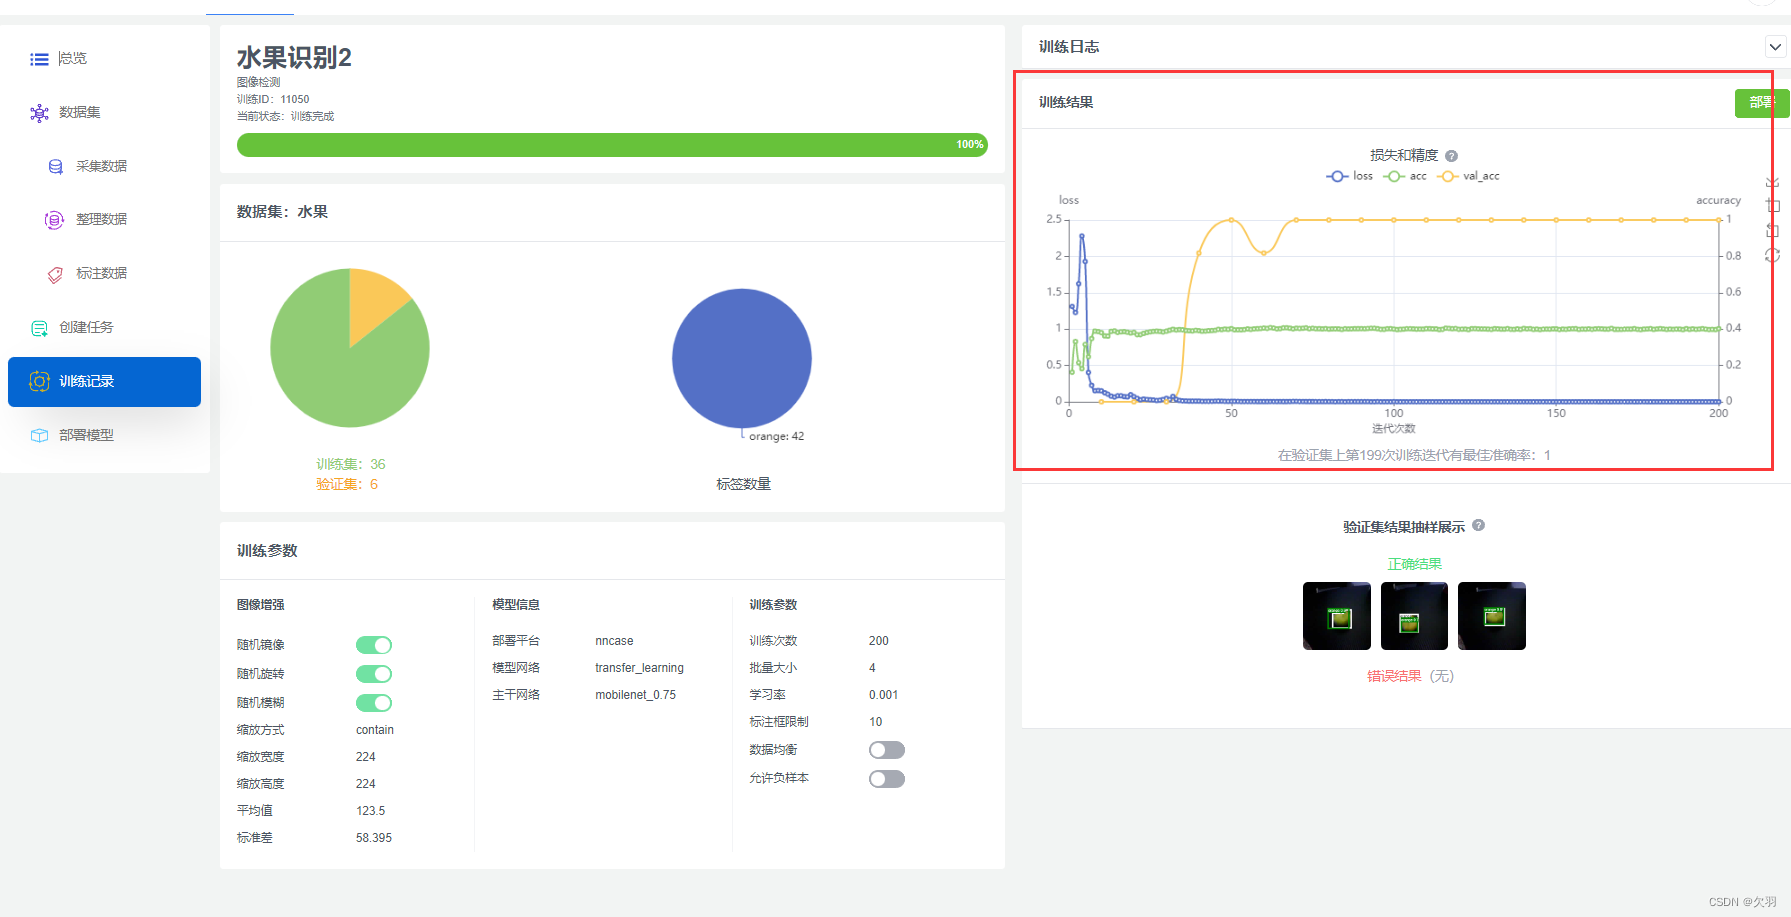
Task: Open 训练记录 menu entry
Action: pyautogui.click(x=104, y=382)
